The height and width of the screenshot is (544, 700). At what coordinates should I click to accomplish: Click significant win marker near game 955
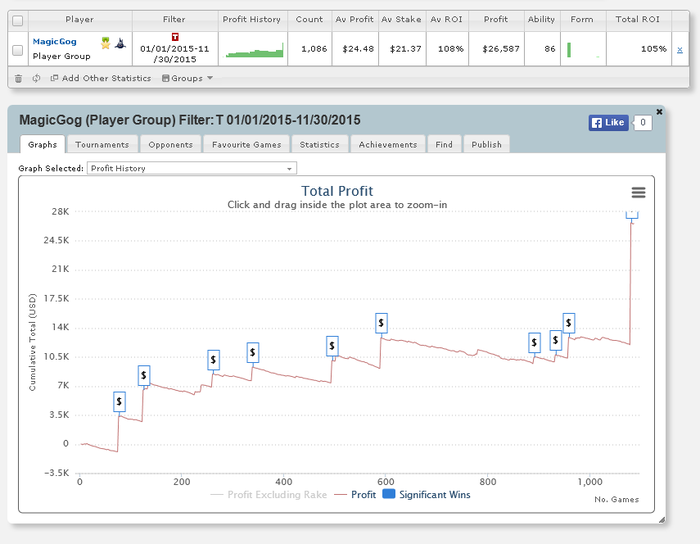[x=569, y=323]
